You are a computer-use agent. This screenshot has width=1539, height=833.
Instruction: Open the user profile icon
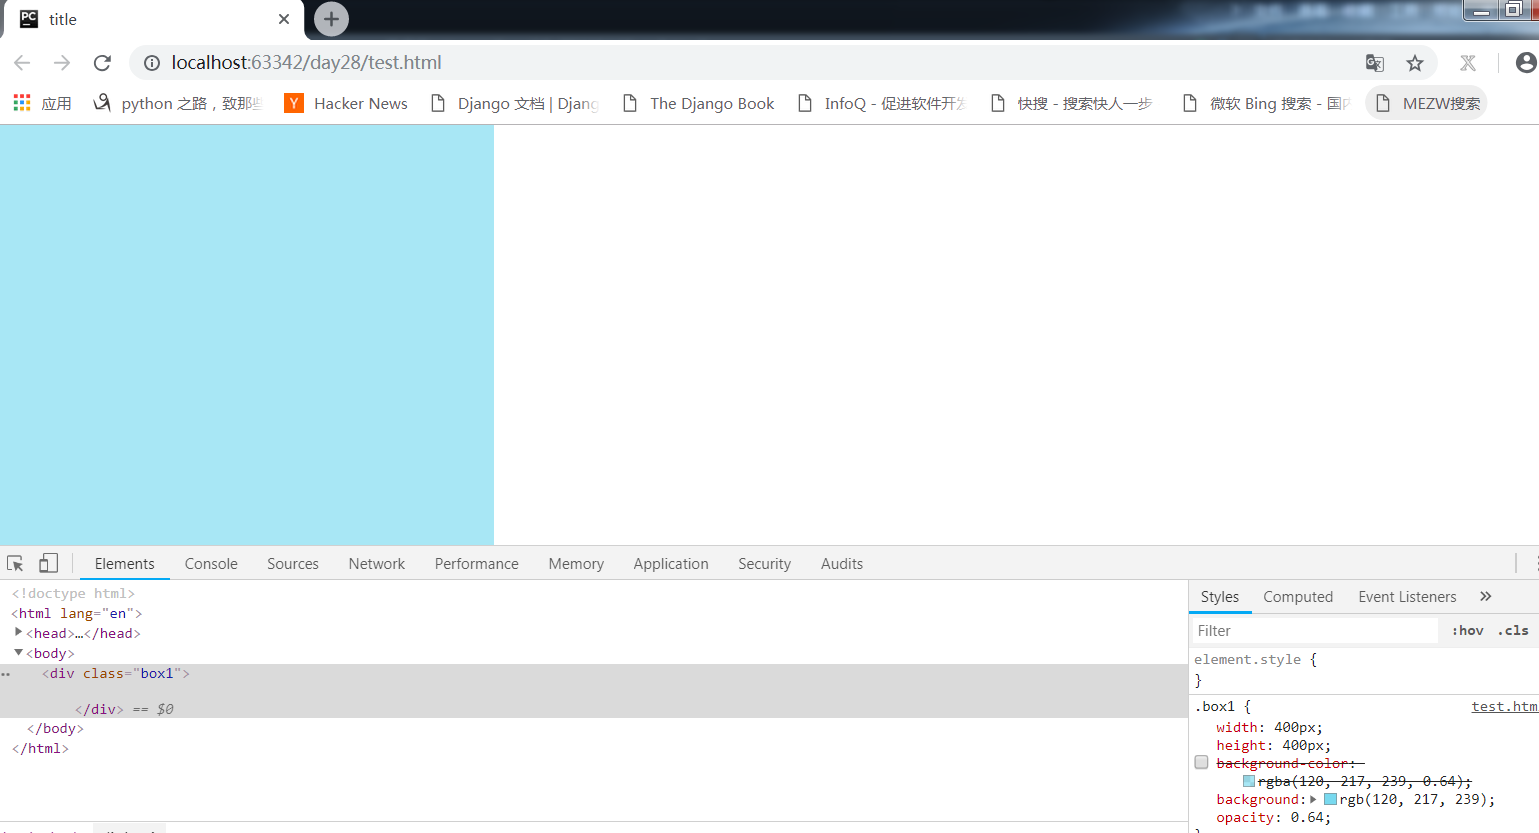click(1526, 63)
